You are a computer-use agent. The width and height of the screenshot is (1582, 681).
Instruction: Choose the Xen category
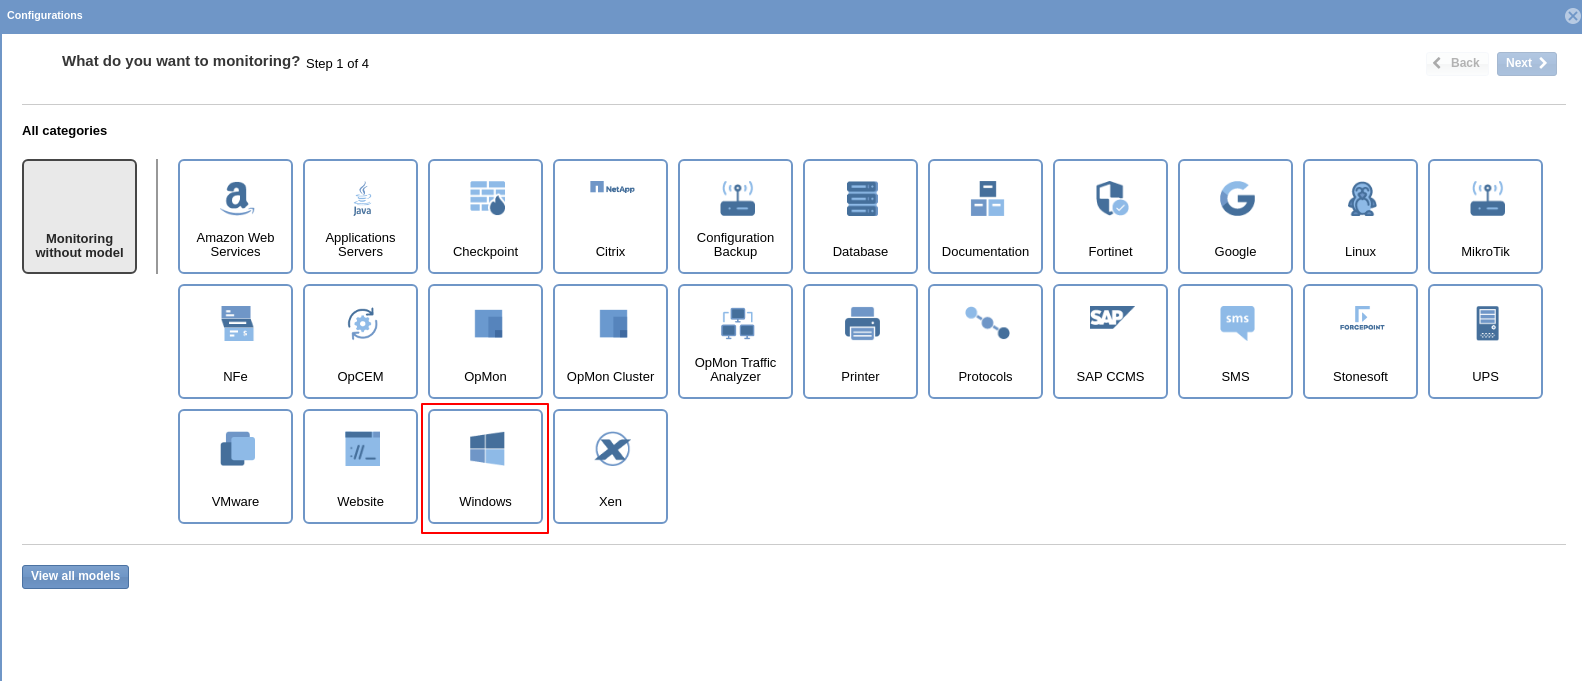(610, 466)
